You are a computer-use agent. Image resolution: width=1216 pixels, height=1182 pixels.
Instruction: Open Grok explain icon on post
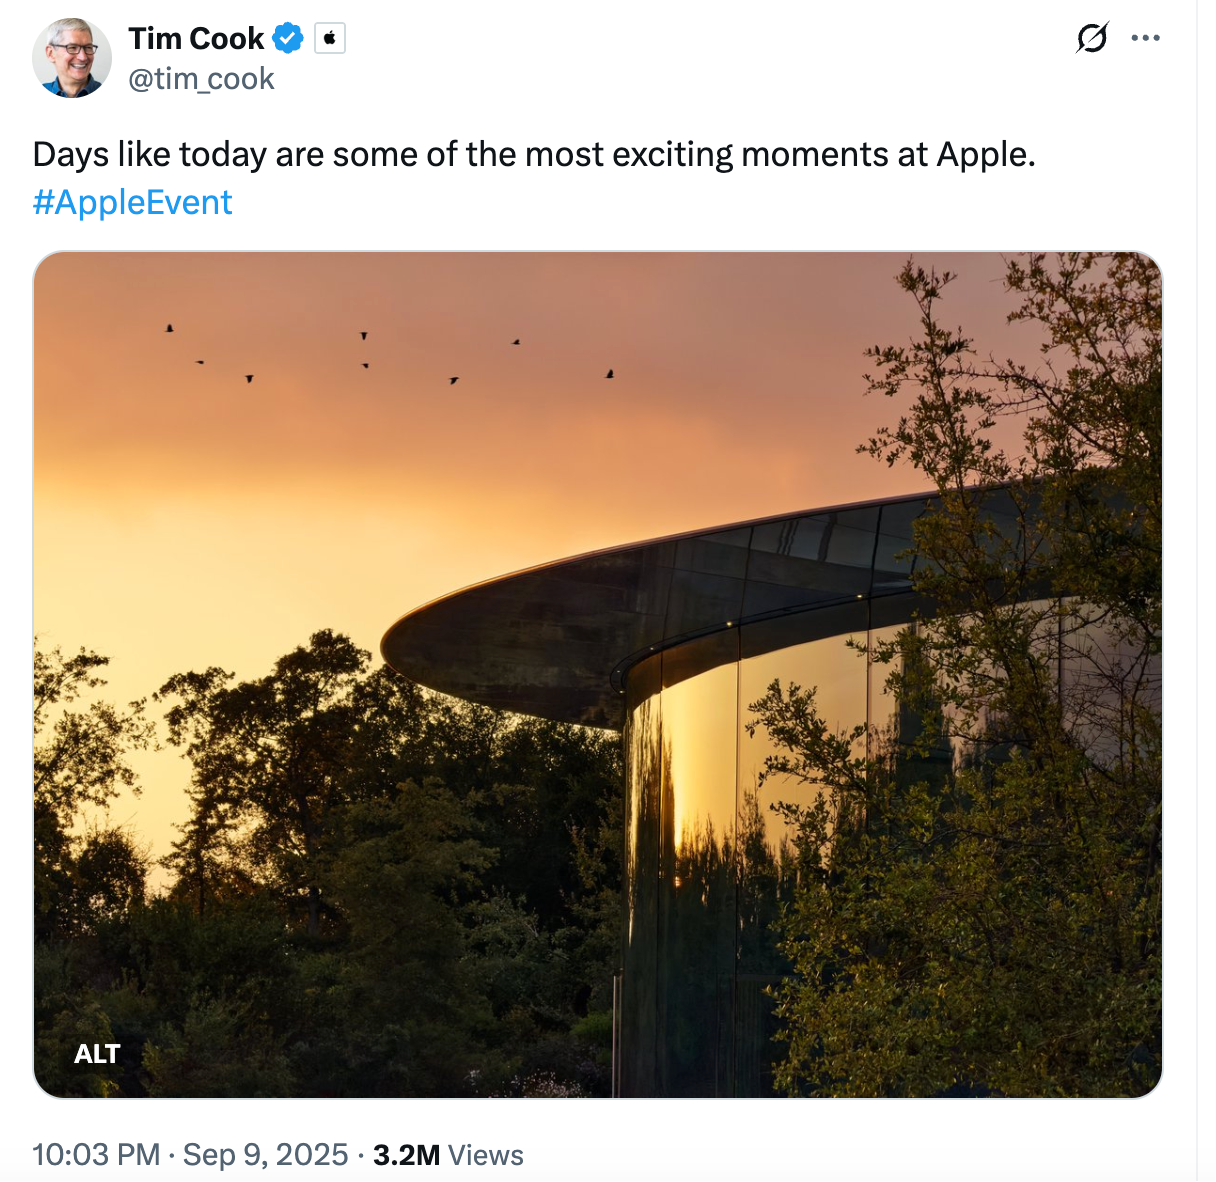[x=1092, y=38]
